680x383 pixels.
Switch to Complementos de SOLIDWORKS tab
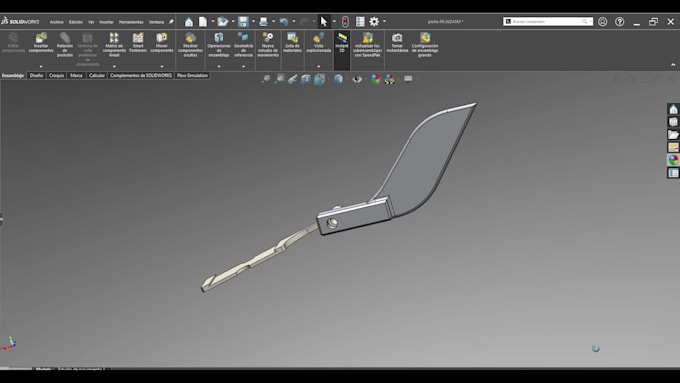[x=141, y=75]
